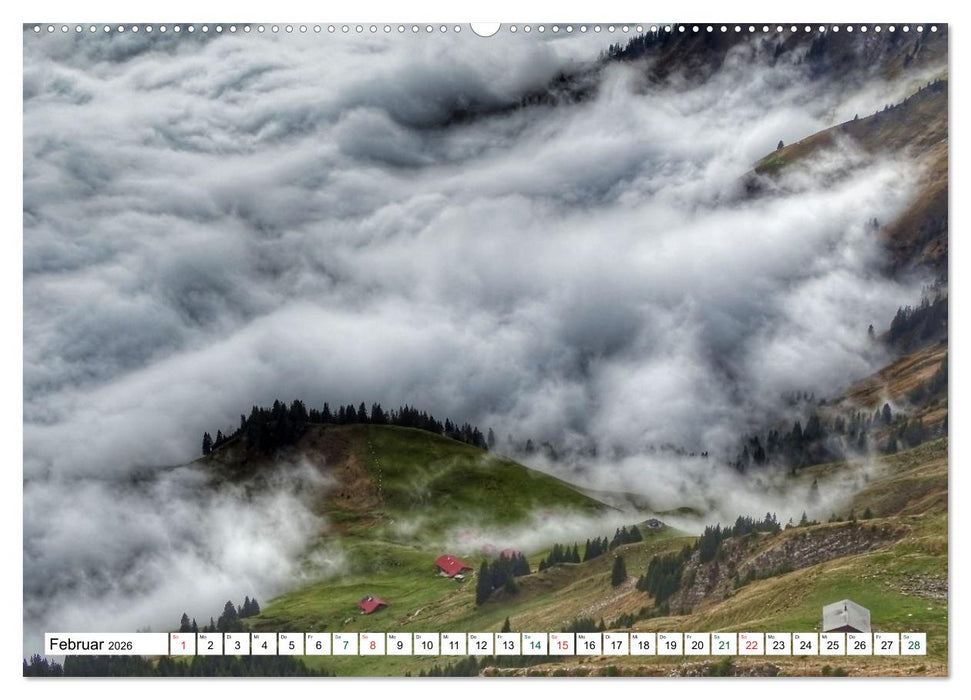
Task: Click date 10 in calendar row
Action: (x=426, y=645)
